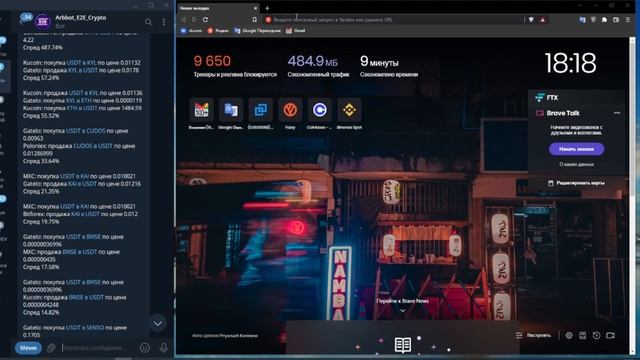This screenshot has width=640, height=360.
Task: Go back in Brave browser
Action: point(184,20)
